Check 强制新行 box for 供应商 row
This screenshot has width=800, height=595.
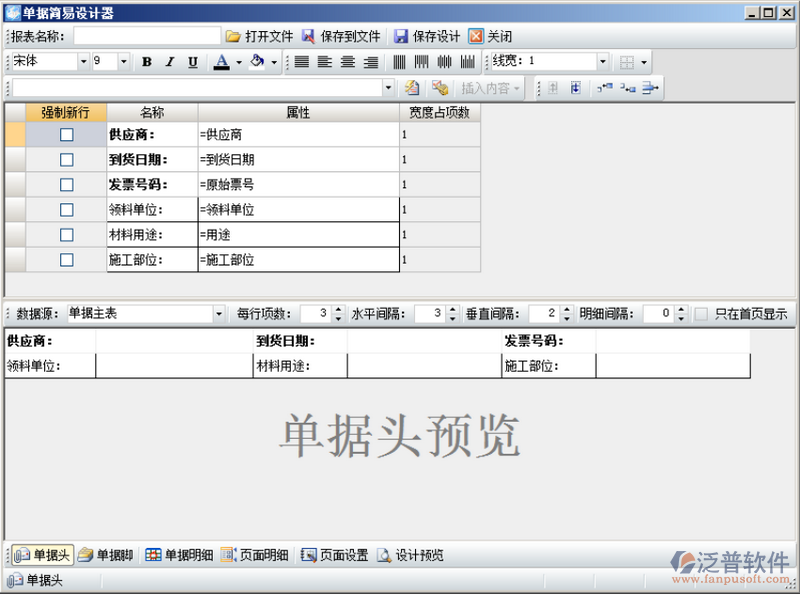[x=66, y=135]
